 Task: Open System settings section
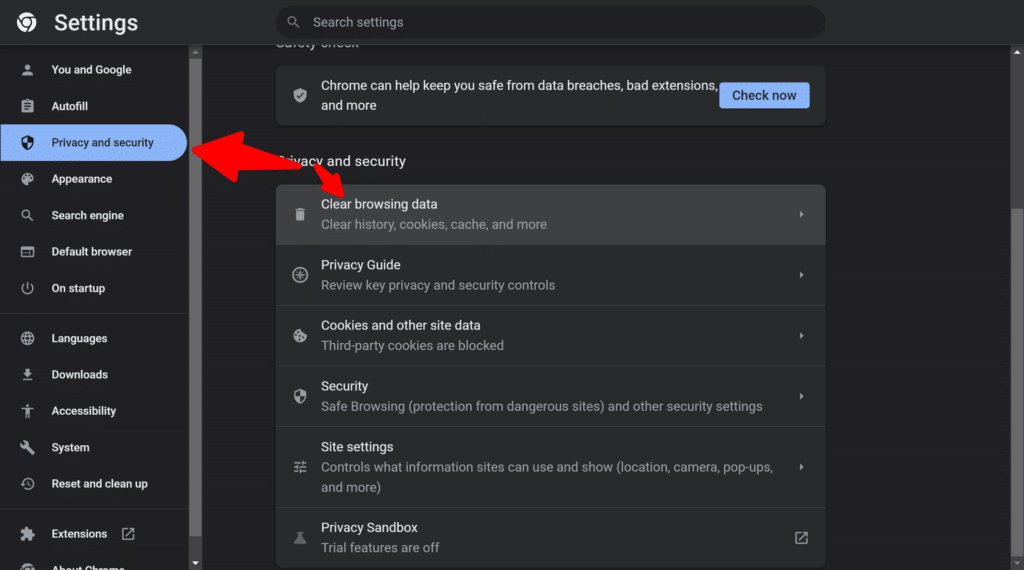pyautogui.click(x=94, y=447)
